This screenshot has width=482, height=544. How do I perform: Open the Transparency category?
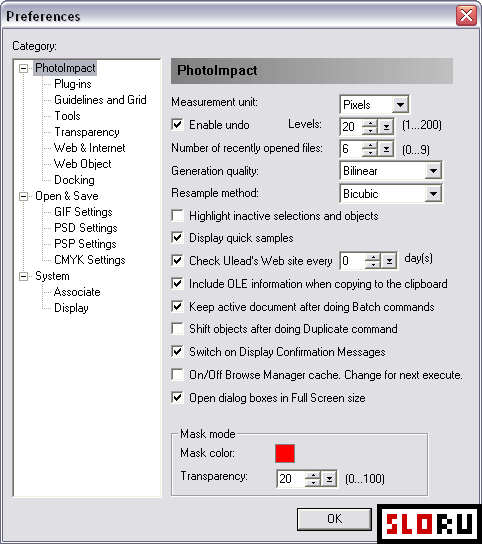(87, 132)
